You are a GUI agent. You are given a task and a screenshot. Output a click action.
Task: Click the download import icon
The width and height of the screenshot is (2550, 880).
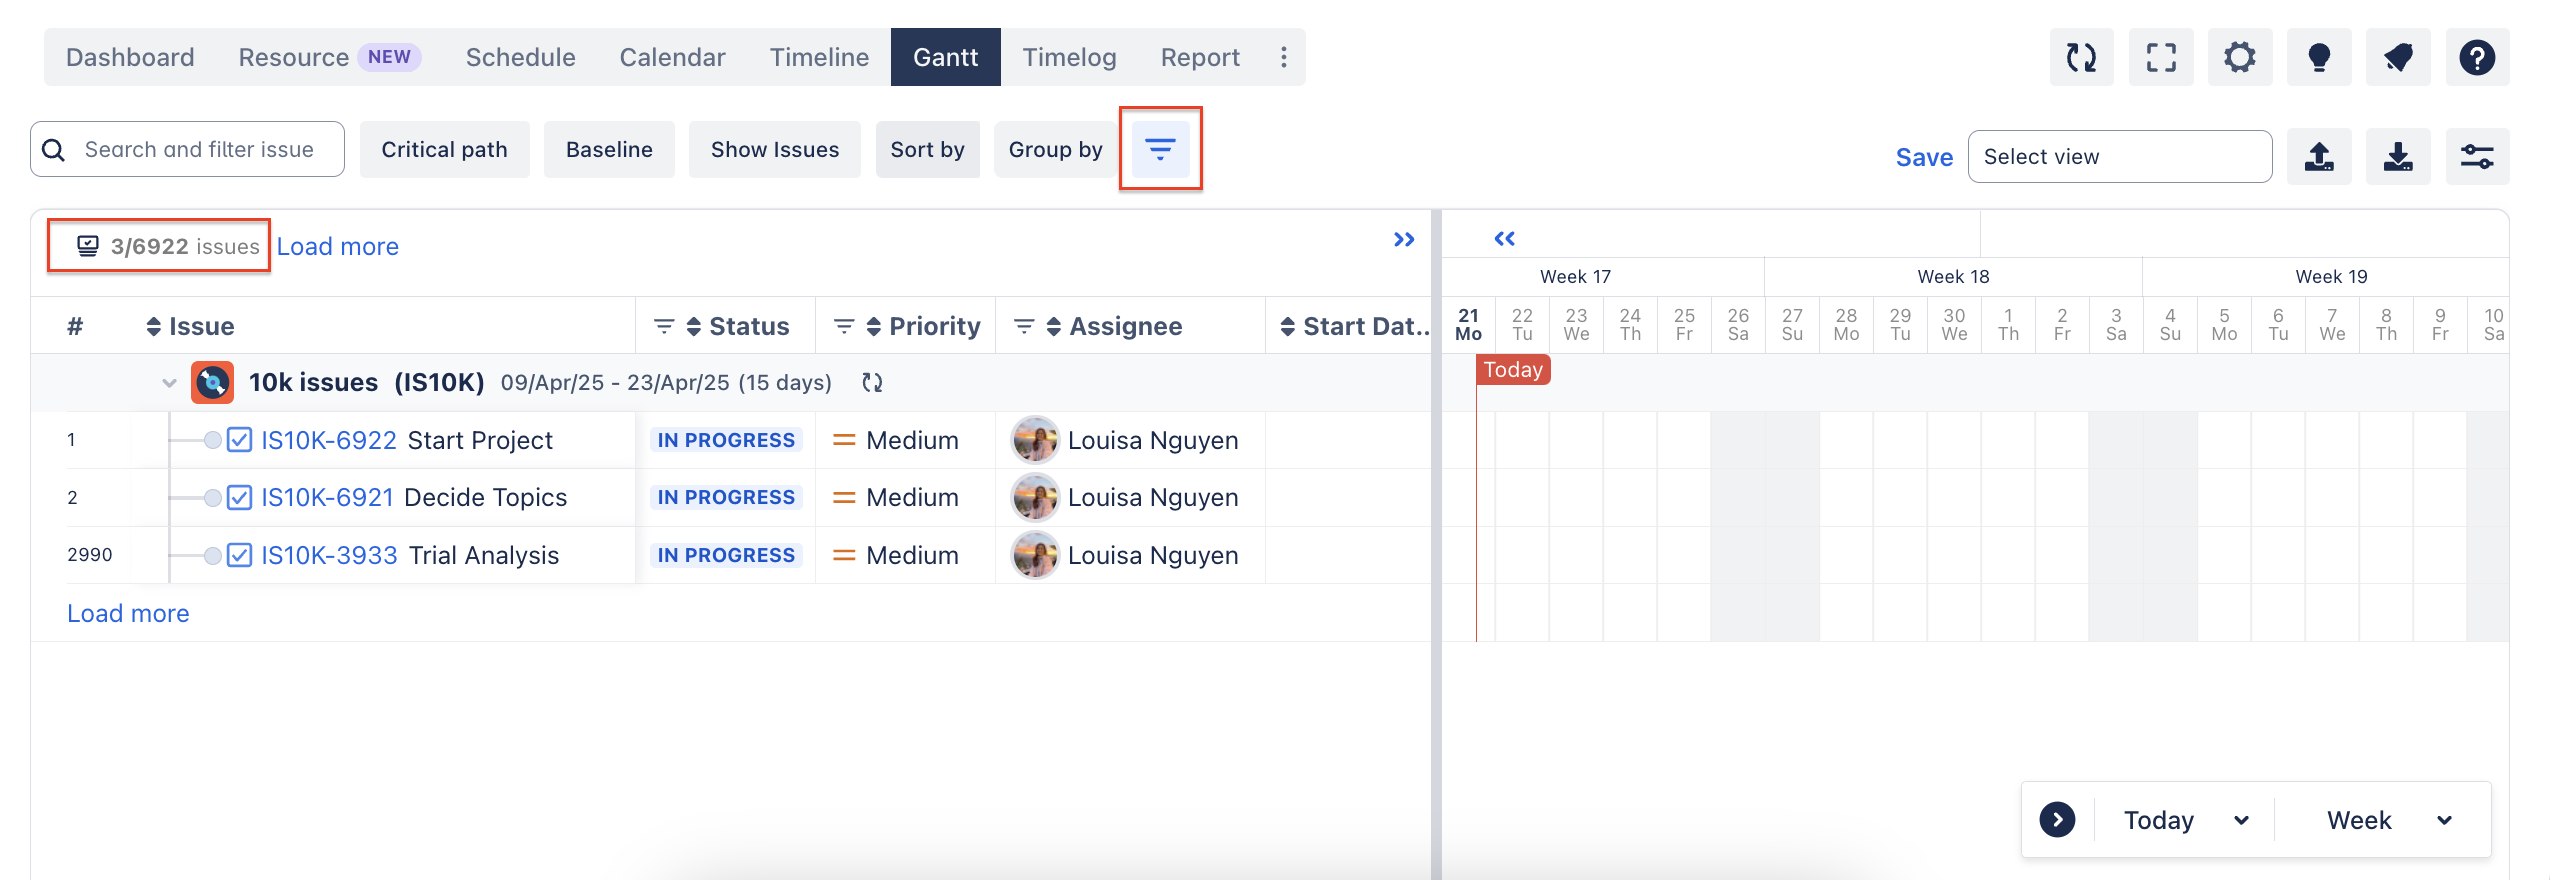tap(2397, 157)
